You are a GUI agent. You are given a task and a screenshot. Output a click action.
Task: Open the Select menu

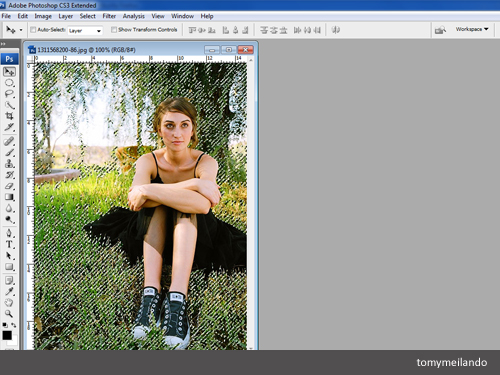tap(88, 16)
